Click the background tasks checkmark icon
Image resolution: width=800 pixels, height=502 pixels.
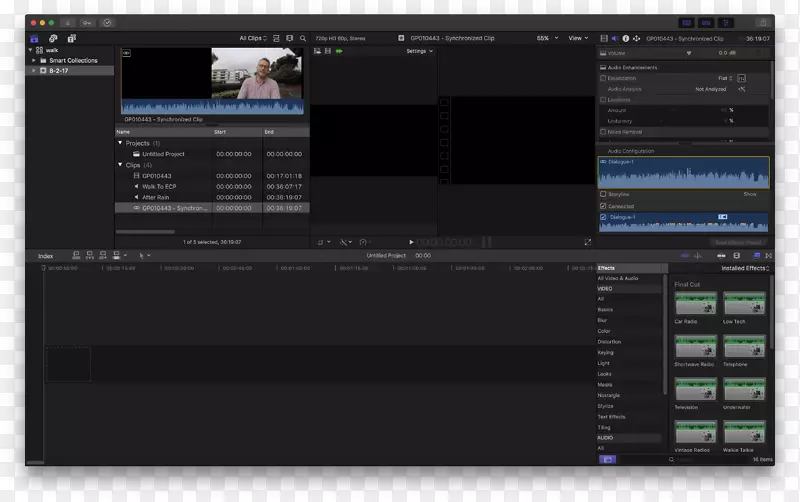point(107,21)
